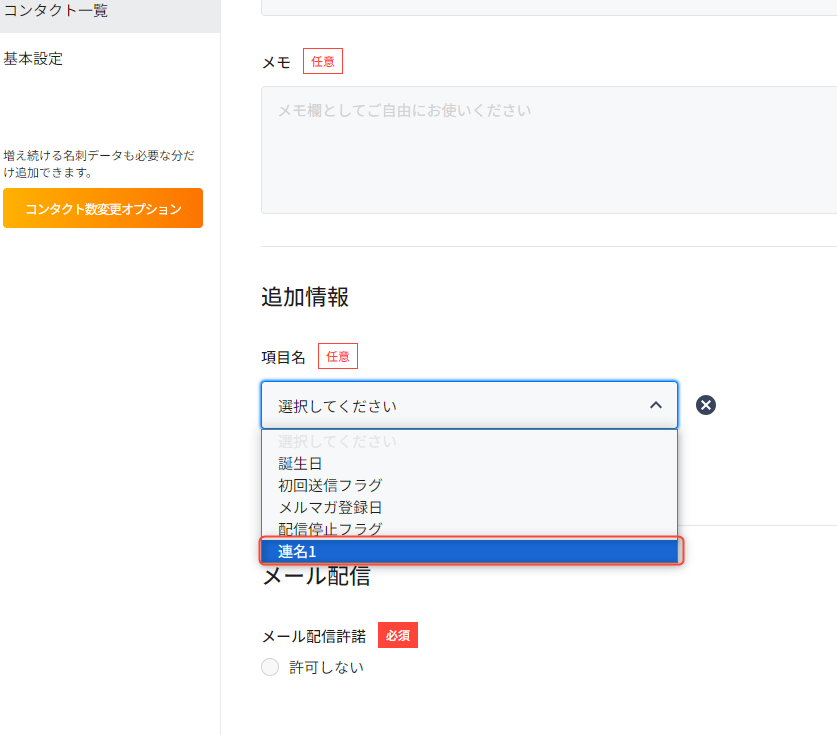The width and height of the screenshot is (837, 735).
Task: Open the 選択してください combo box
Action: click(450, 405)
